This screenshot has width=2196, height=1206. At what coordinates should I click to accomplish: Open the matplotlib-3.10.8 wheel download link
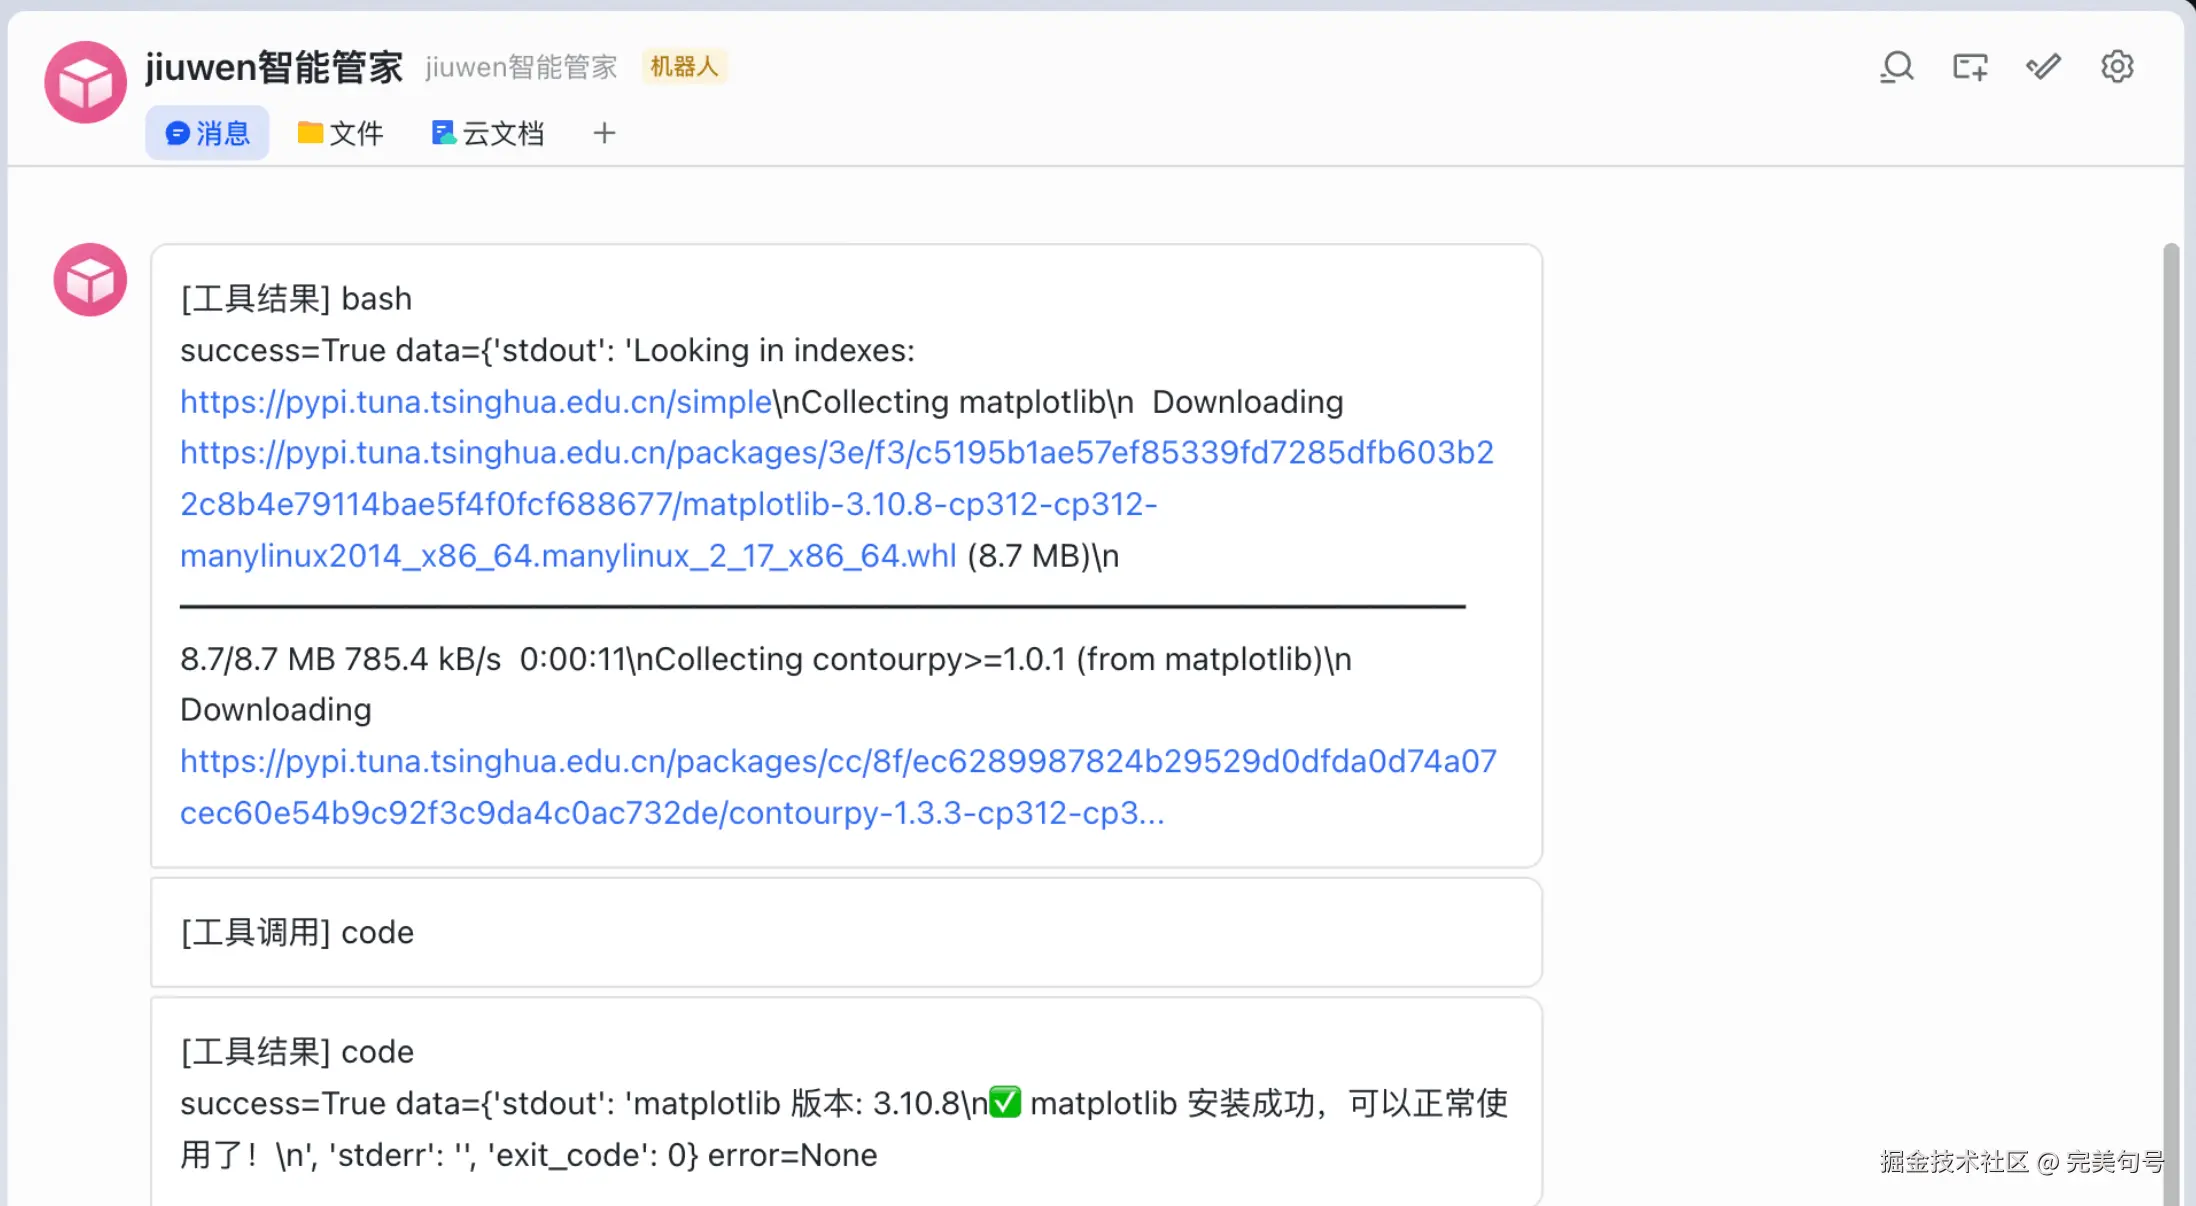837,504
